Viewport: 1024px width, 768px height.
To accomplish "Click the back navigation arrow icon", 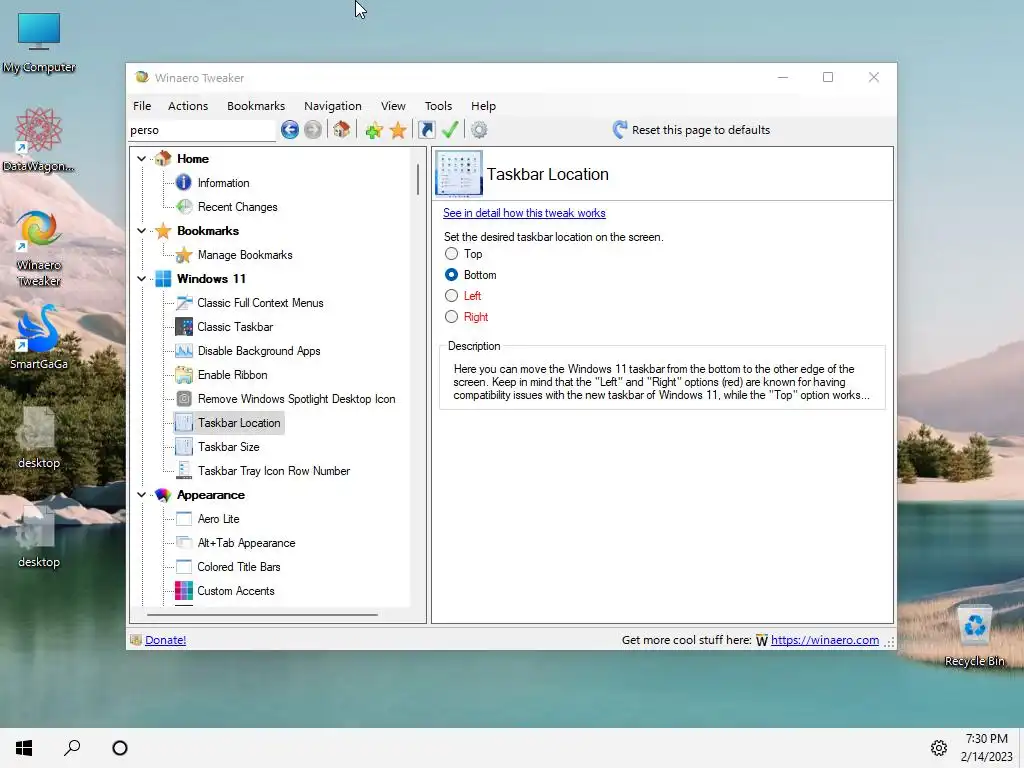I will 290,130.
